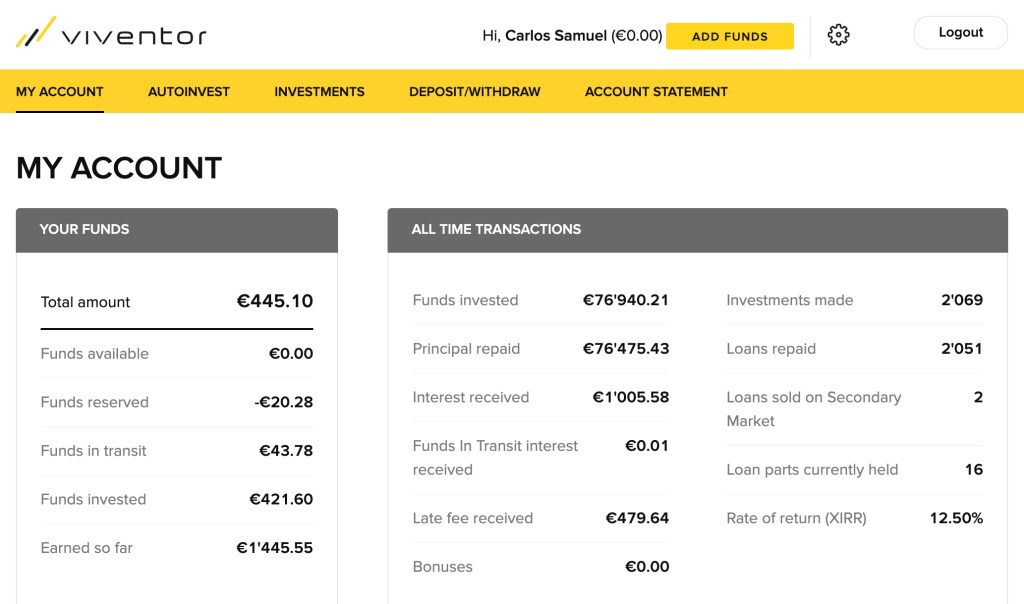
Task: Click the Carlos Samuel user name
Action: point(555,36)
